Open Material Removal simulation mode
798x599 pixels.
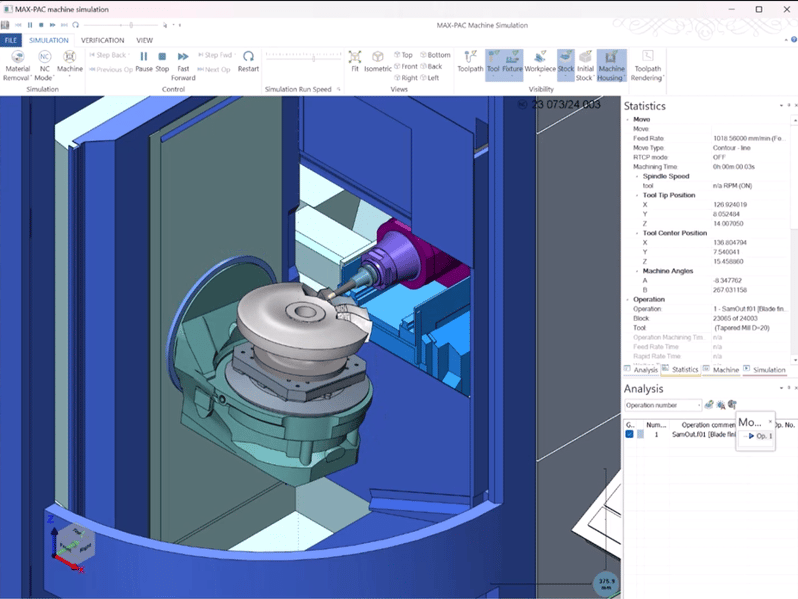pyautogui.click(x=17, y=66)
